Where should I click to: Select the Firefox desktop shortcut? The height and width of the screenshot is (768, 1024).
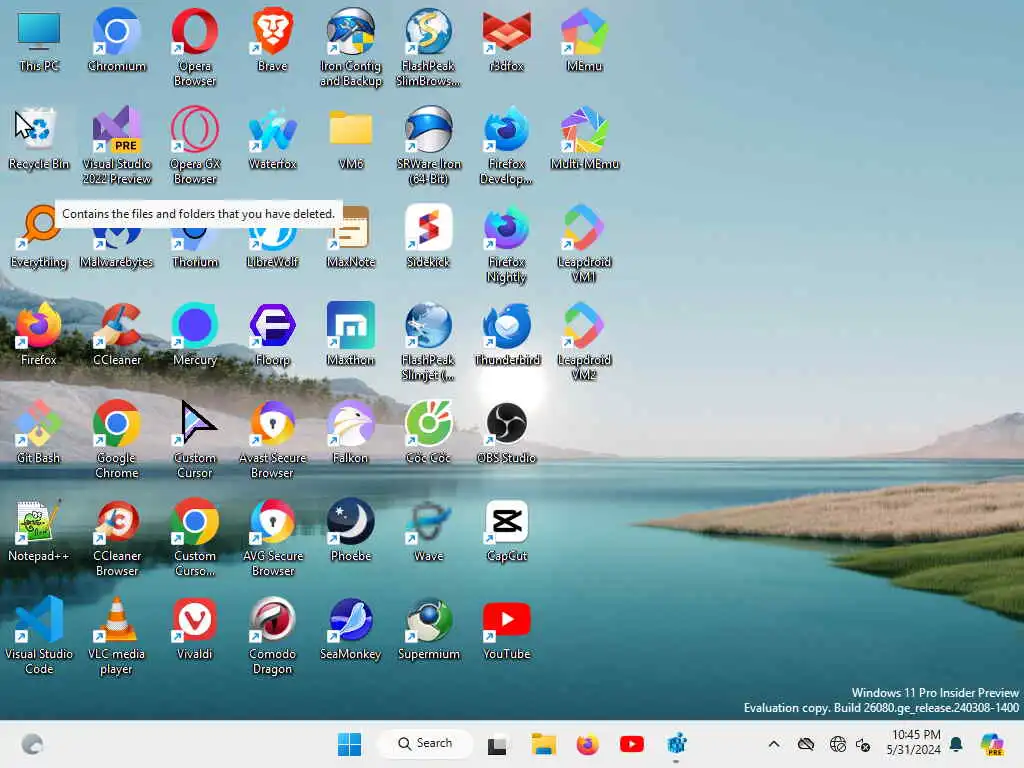(x=39, y=334)
